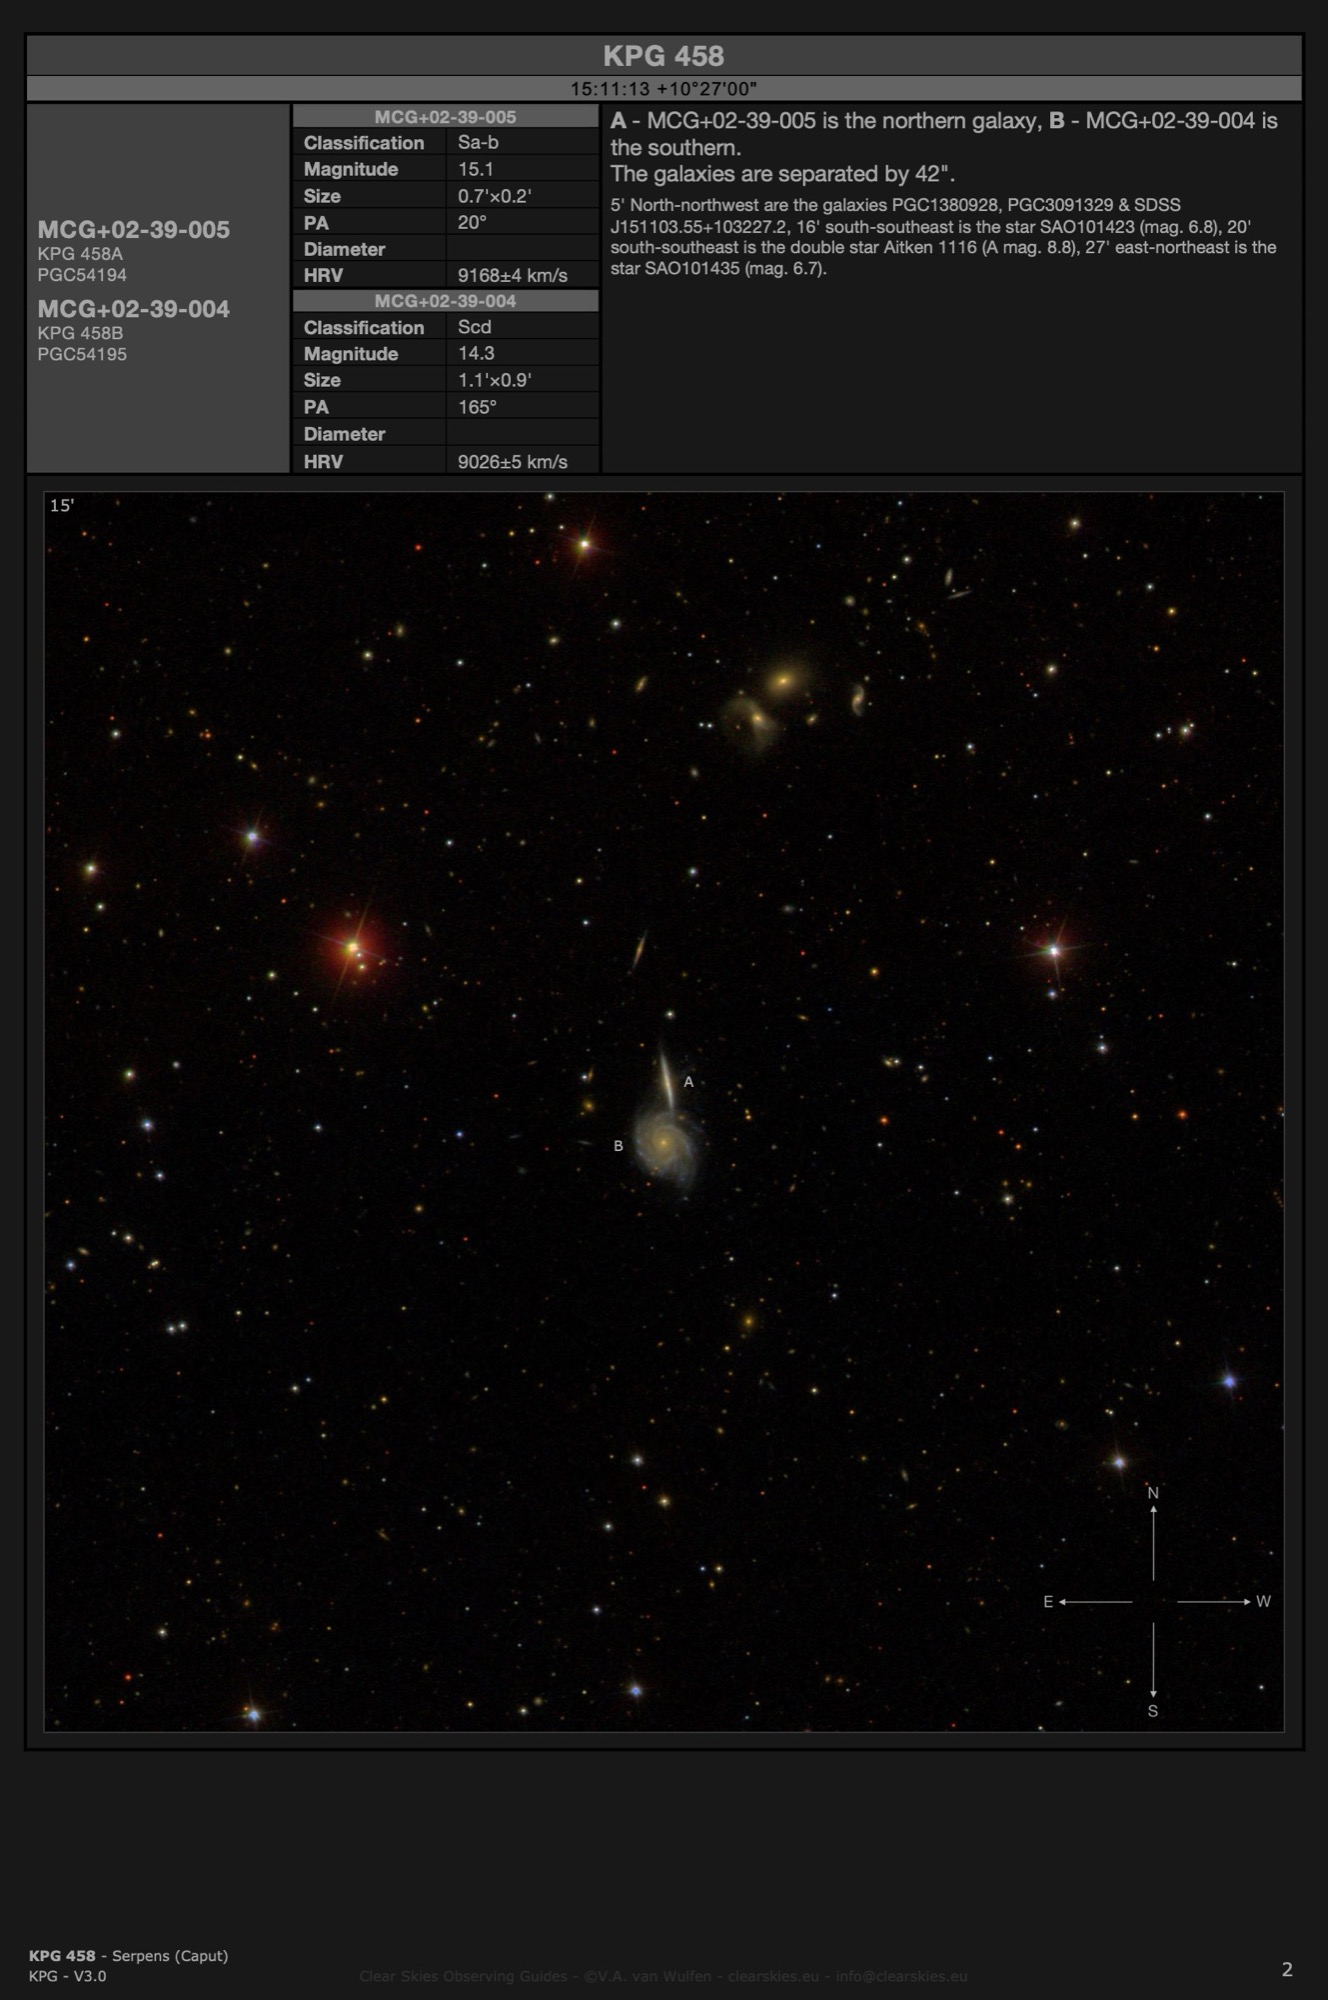1328x2000 pixels.
Task: Select the coordinates 15:11:13 +10°27'00"
Action: [x=663, y=89]
